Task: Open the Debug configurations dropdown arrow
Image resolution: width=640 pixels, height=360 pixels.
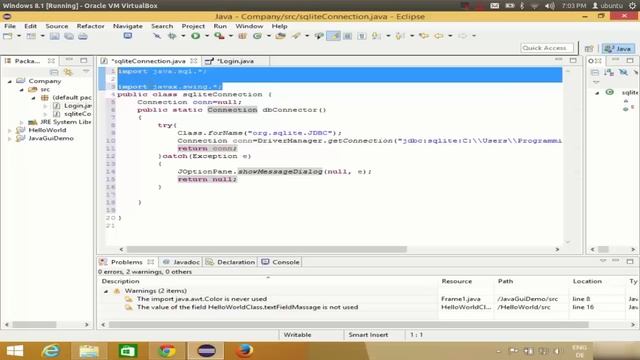Action: (x=183, y=36)
